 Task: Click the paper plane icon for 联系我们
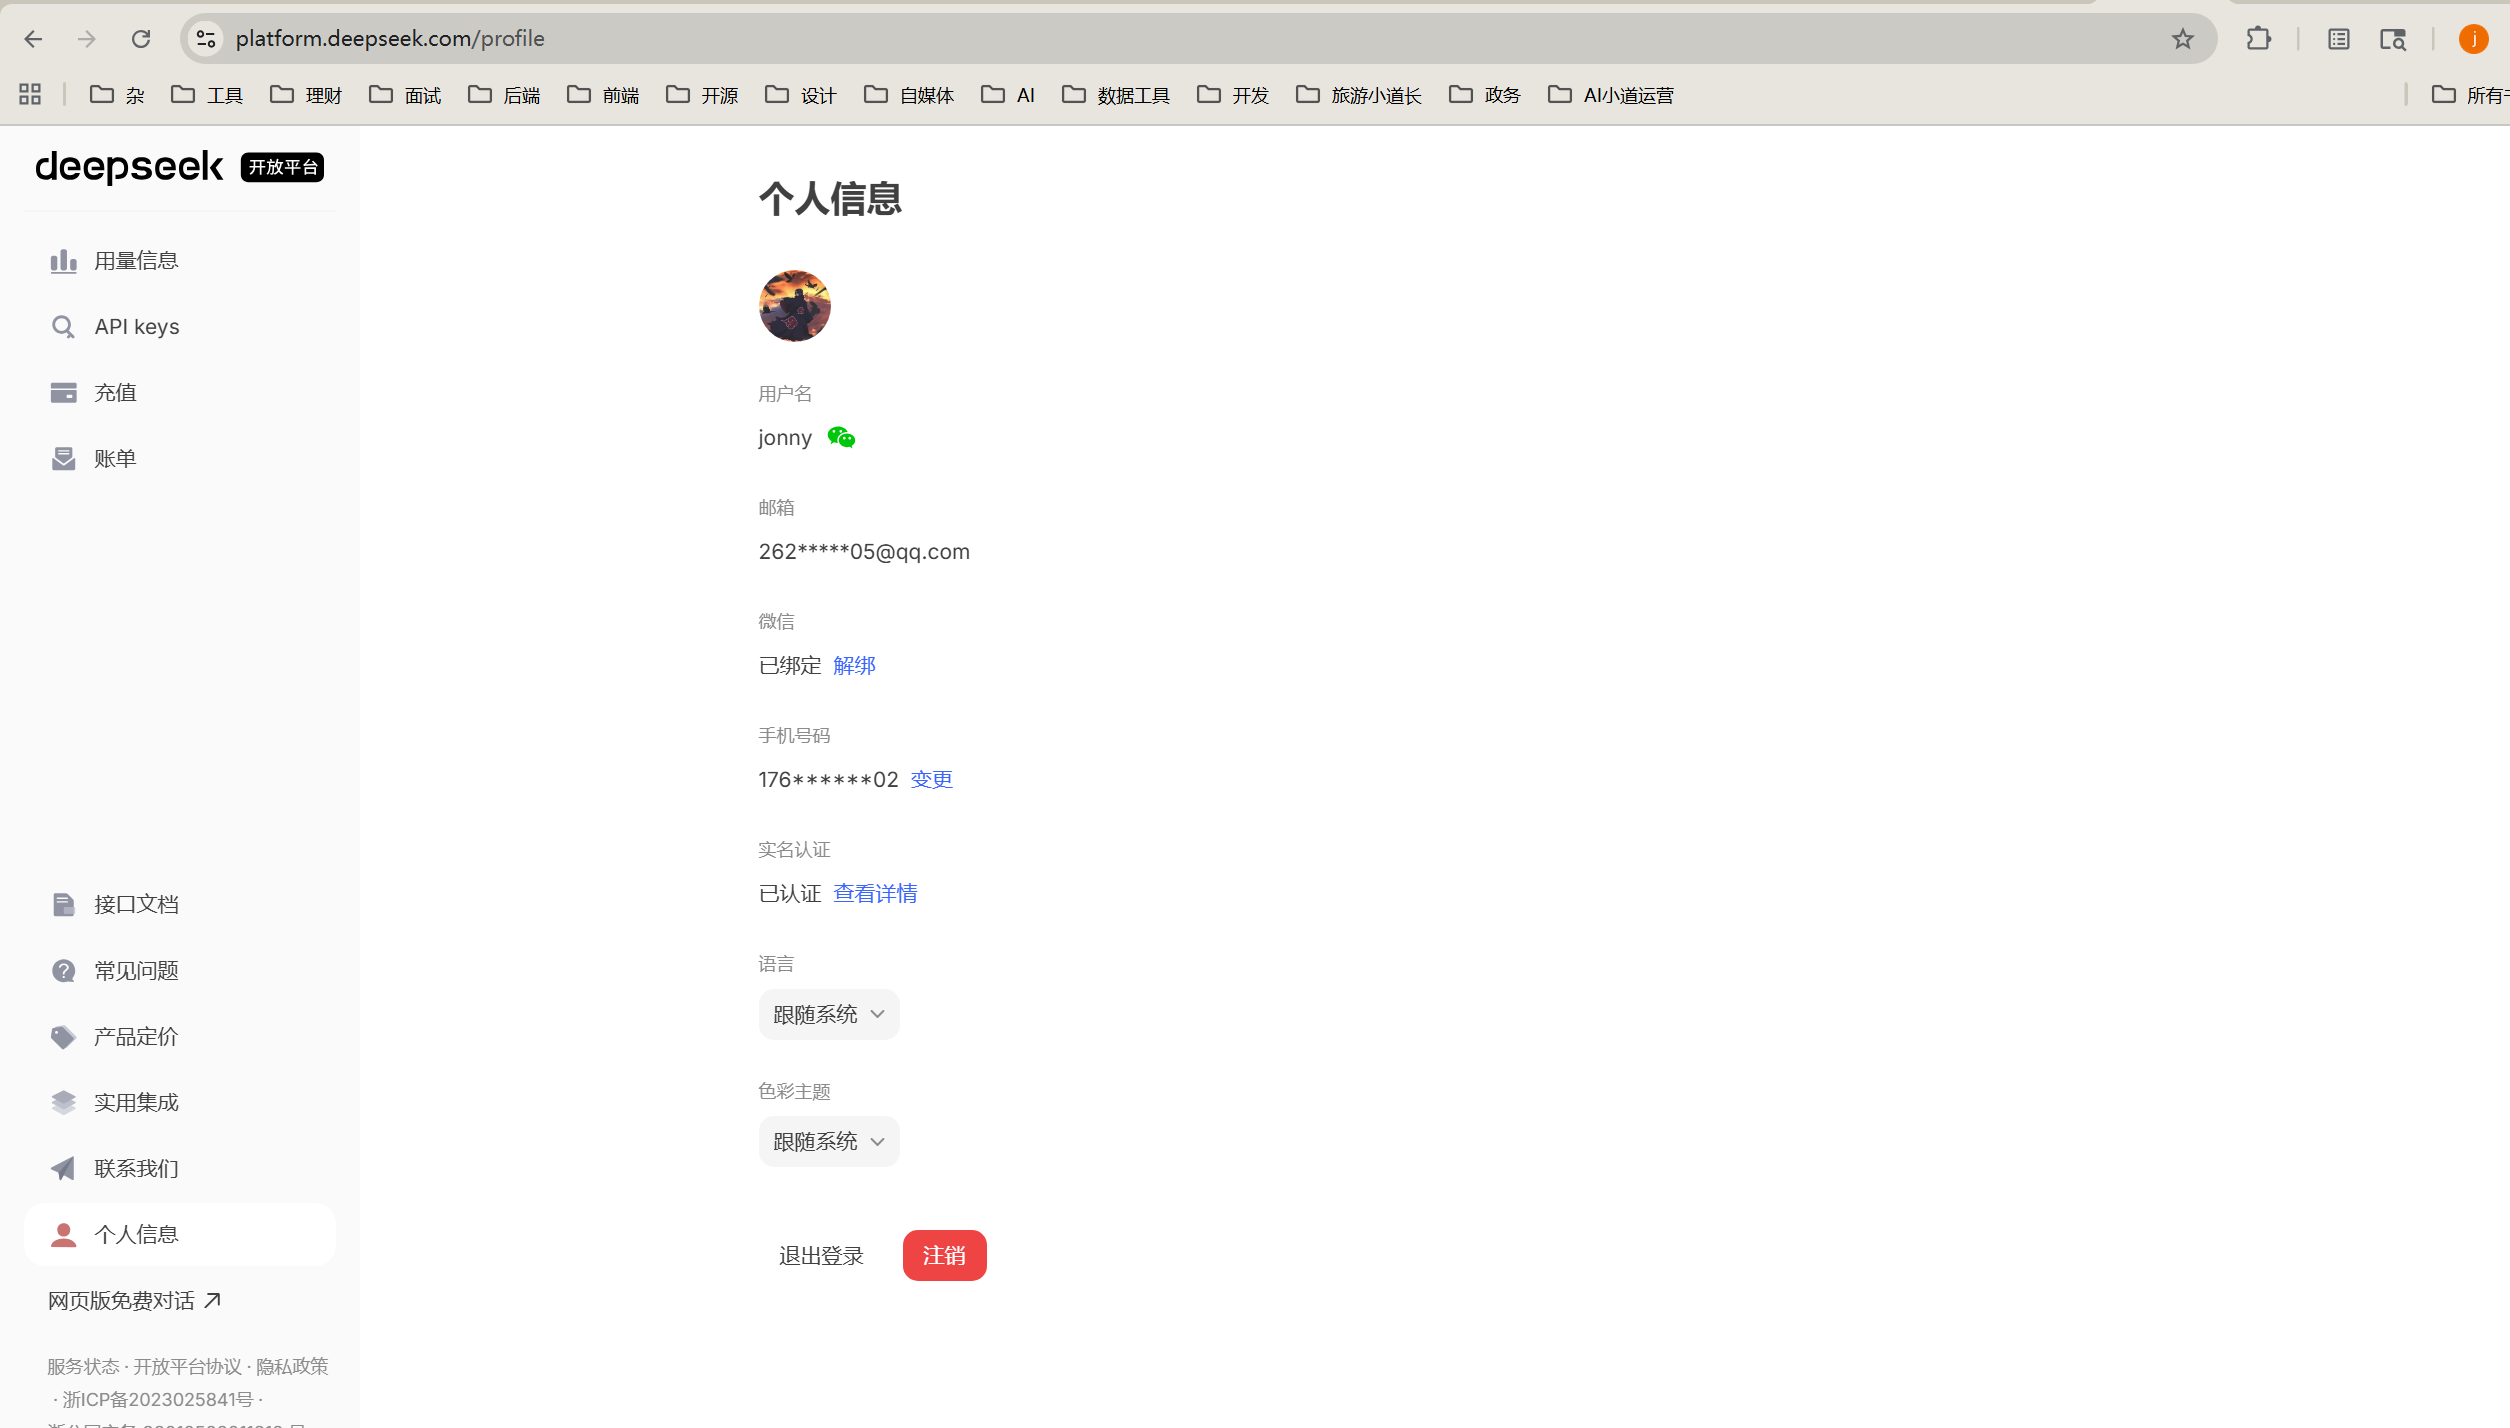click(x=63, y=1169)
